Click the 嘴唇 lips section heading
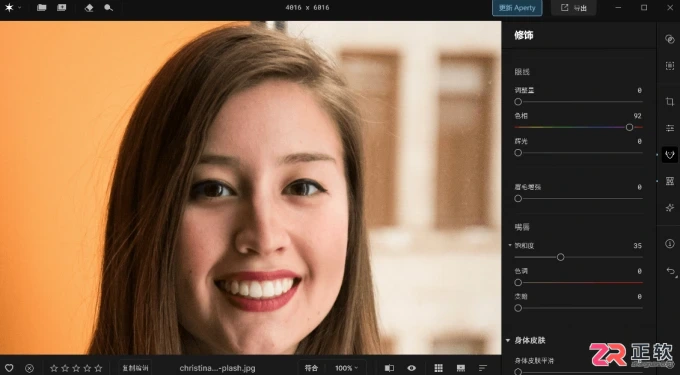Screen dimensions: 680x375 [x=522, y=227]
